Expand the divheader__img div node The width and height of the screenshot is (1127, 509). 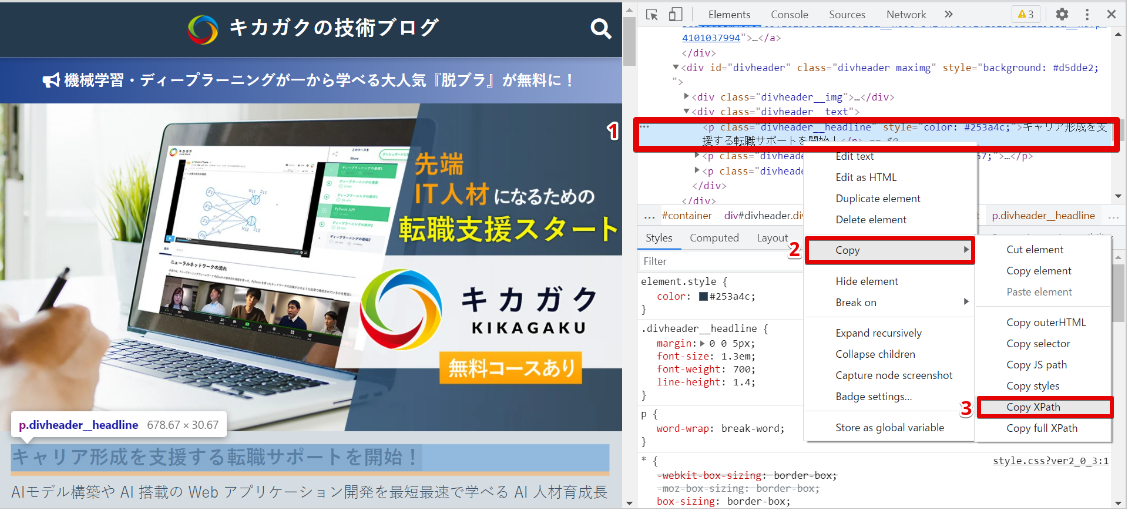(686, 96)
